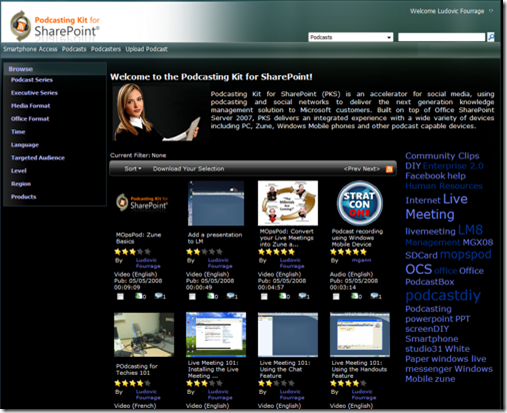Open the podcastdiy tag link

point(443,295)
